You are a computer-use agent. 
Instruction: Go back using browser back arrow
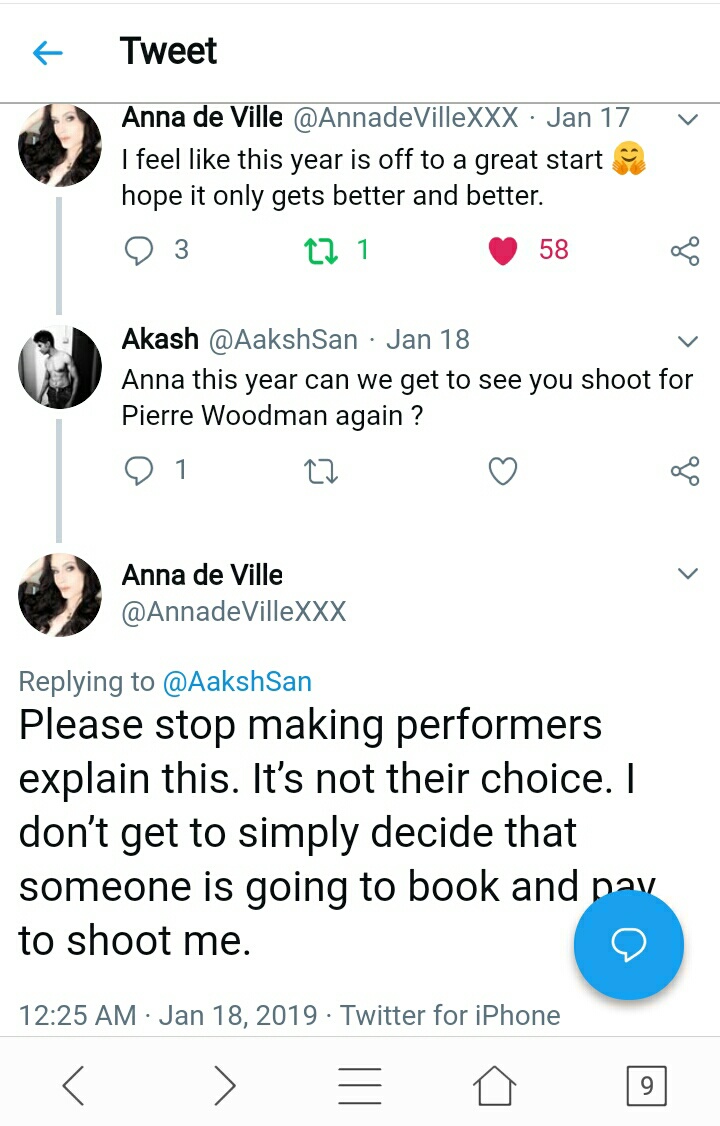(x=73, y=1084)
